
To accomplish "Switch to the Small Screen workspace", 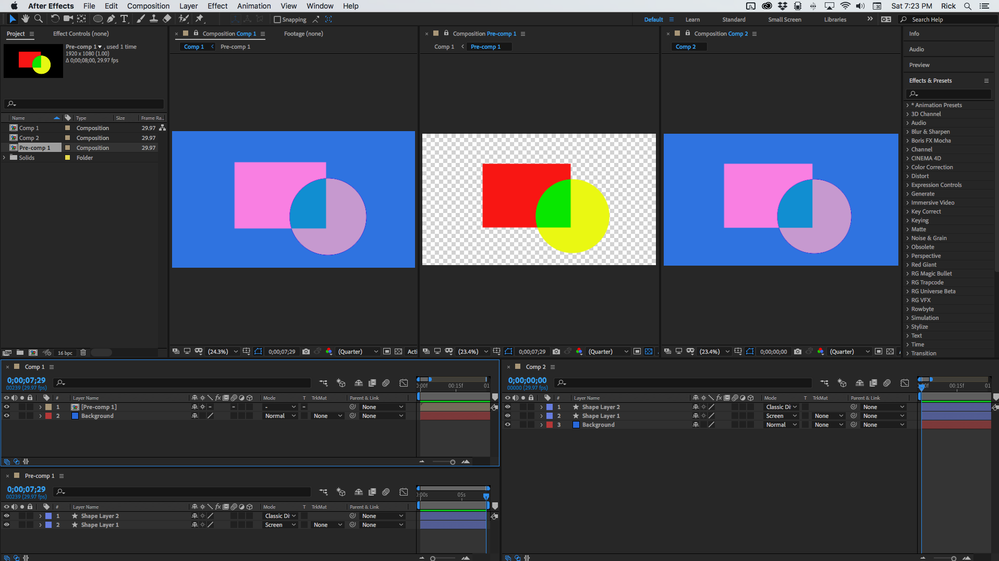I will coord(784,19).
